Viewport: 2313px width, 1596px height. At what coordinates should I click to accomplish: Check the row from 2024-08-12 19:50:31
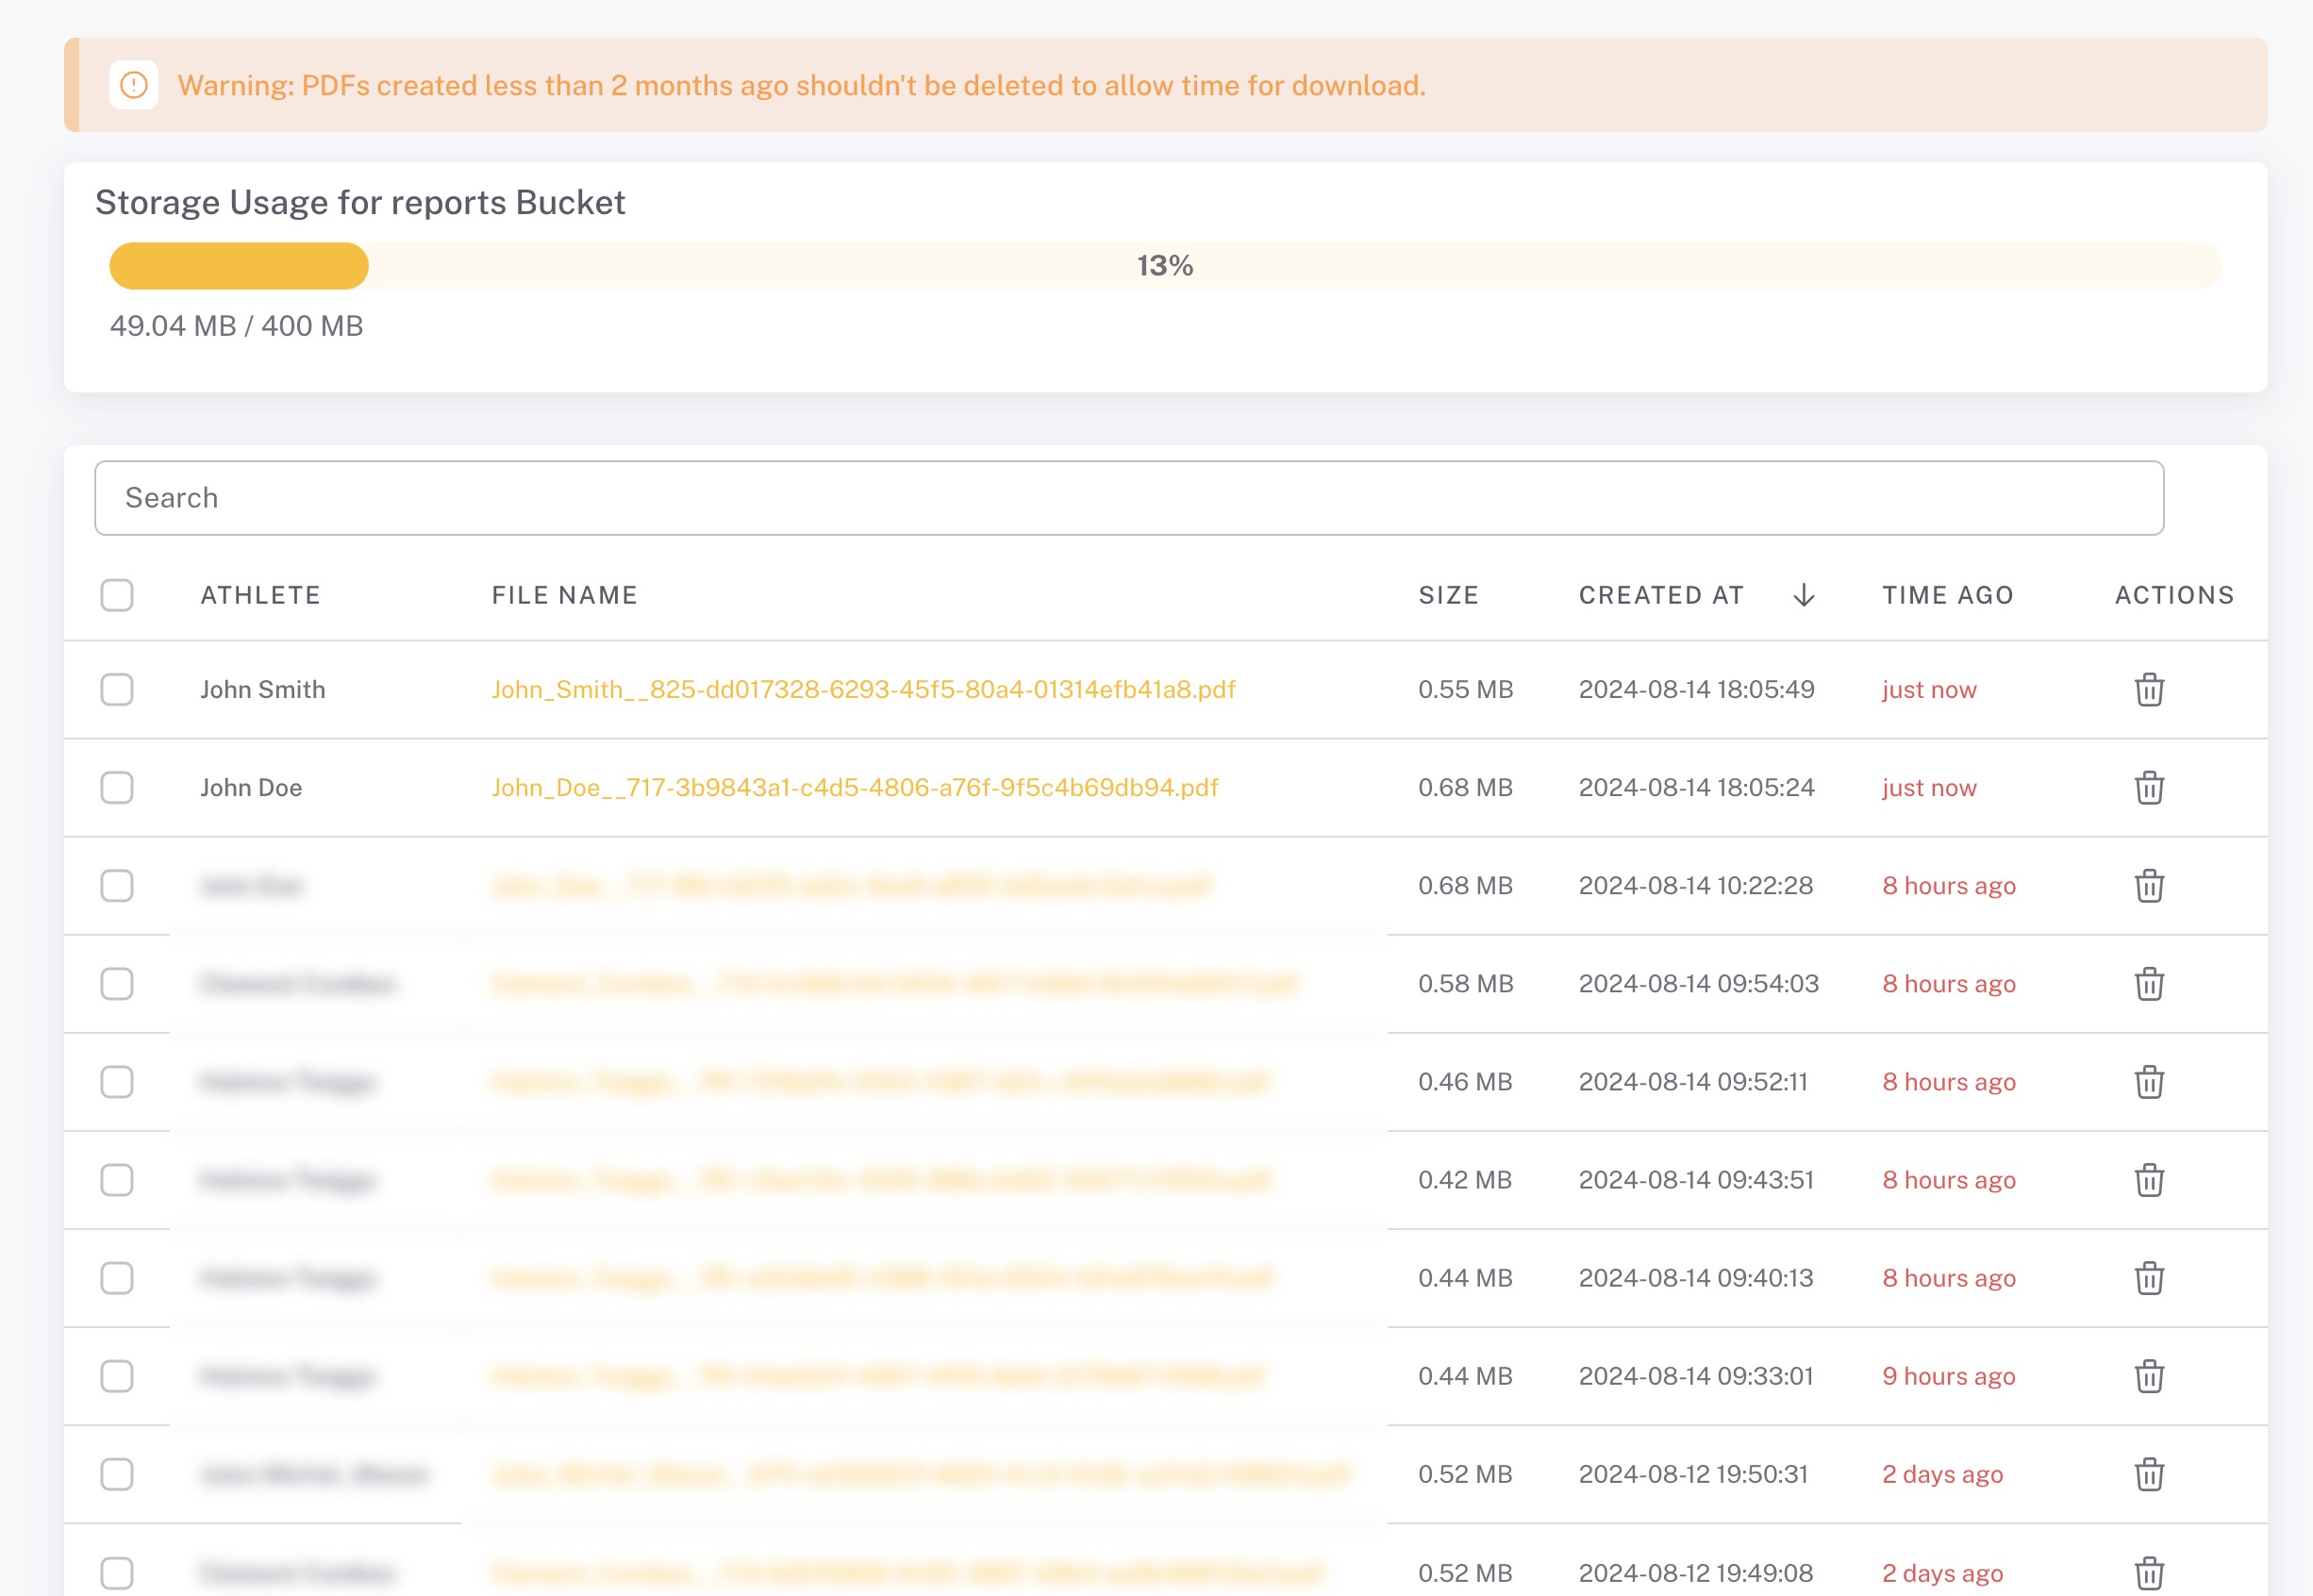[117, 1473]
